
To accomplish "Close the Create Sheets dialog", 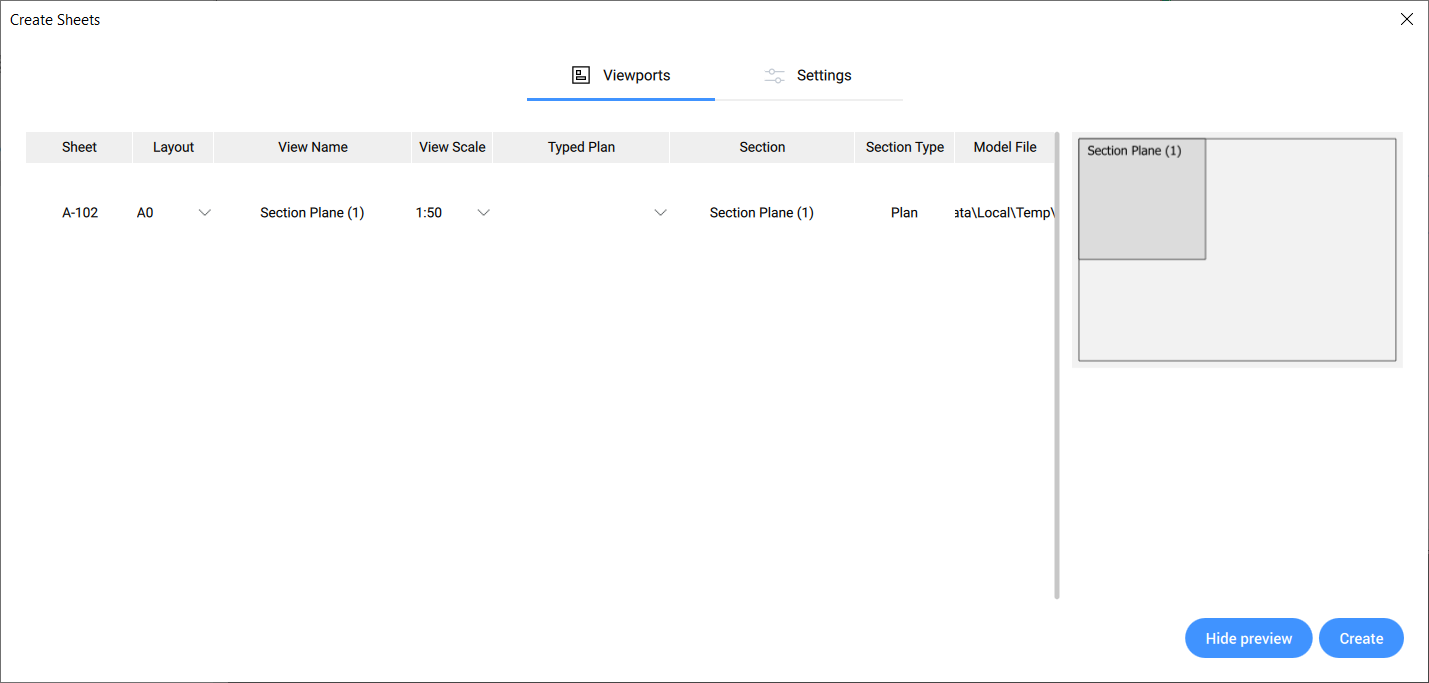I will tap(1406, 19).
